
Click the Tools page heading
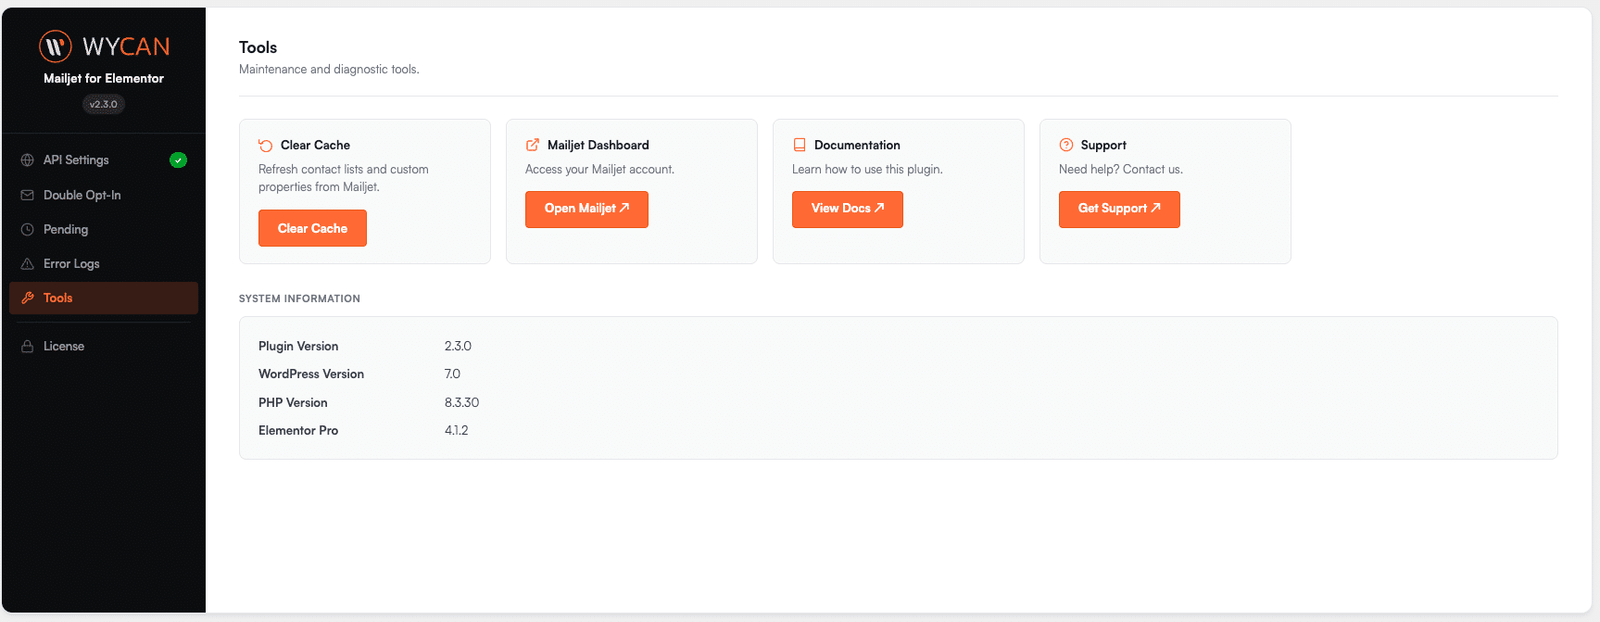click(258, 47)
